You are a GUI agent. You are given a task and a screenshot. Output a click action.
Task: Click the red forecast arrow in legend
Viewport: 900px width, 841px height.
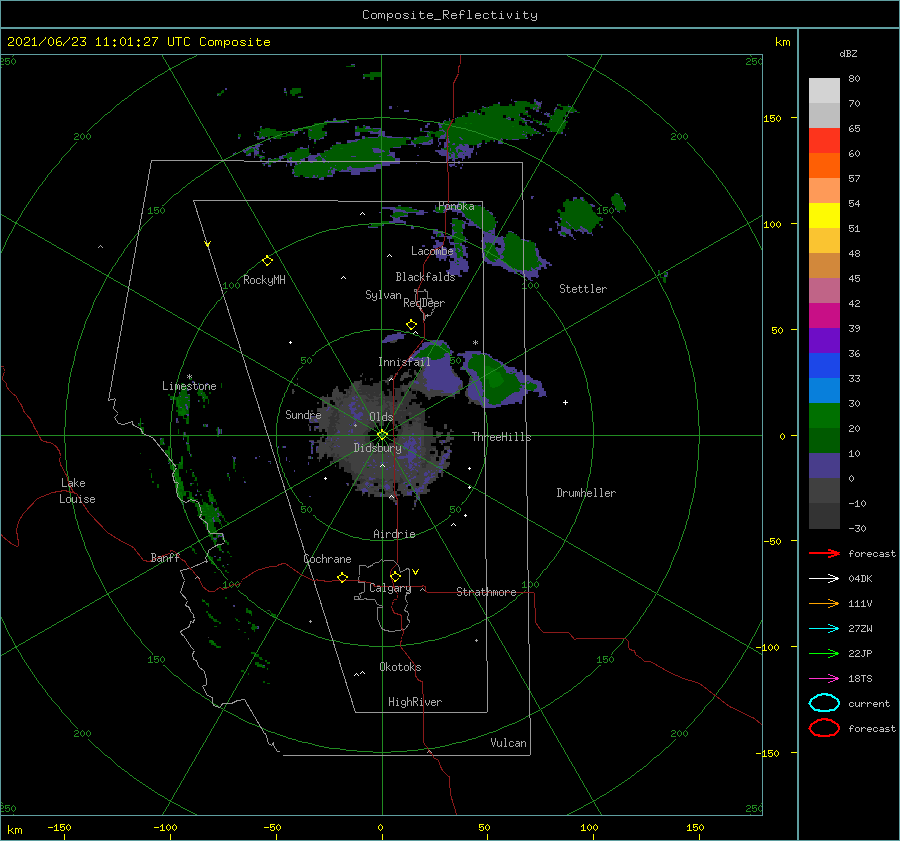824,553
